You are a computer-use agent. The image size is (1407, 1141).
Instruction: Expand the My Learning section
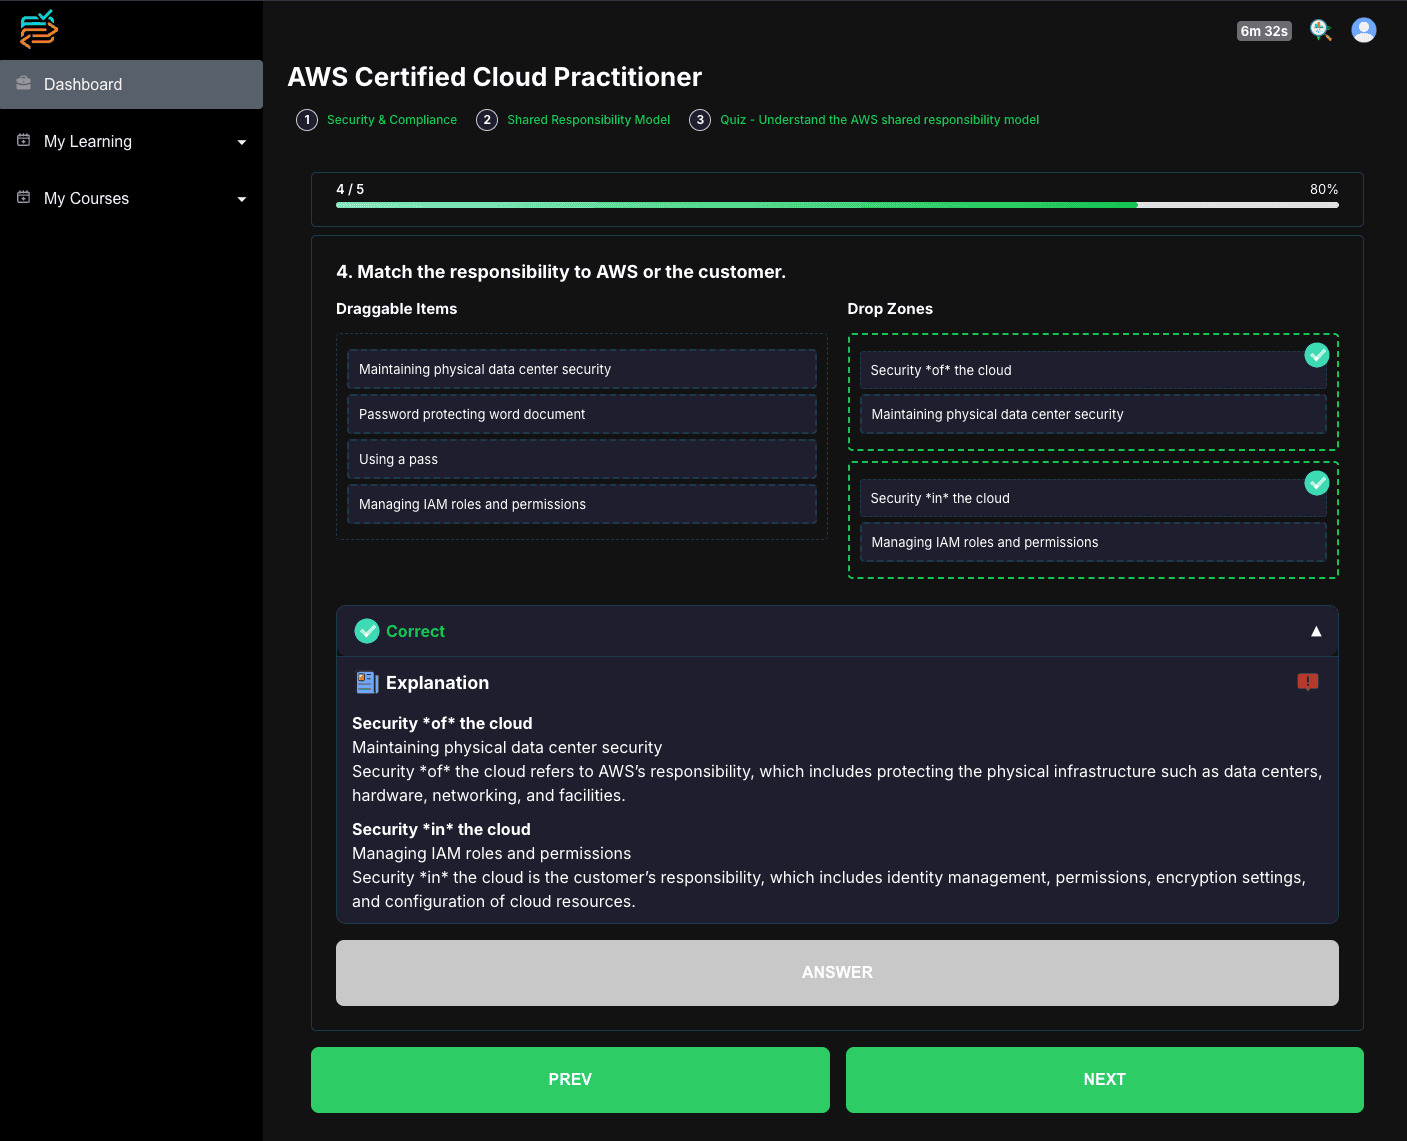(x=242, y=142)
